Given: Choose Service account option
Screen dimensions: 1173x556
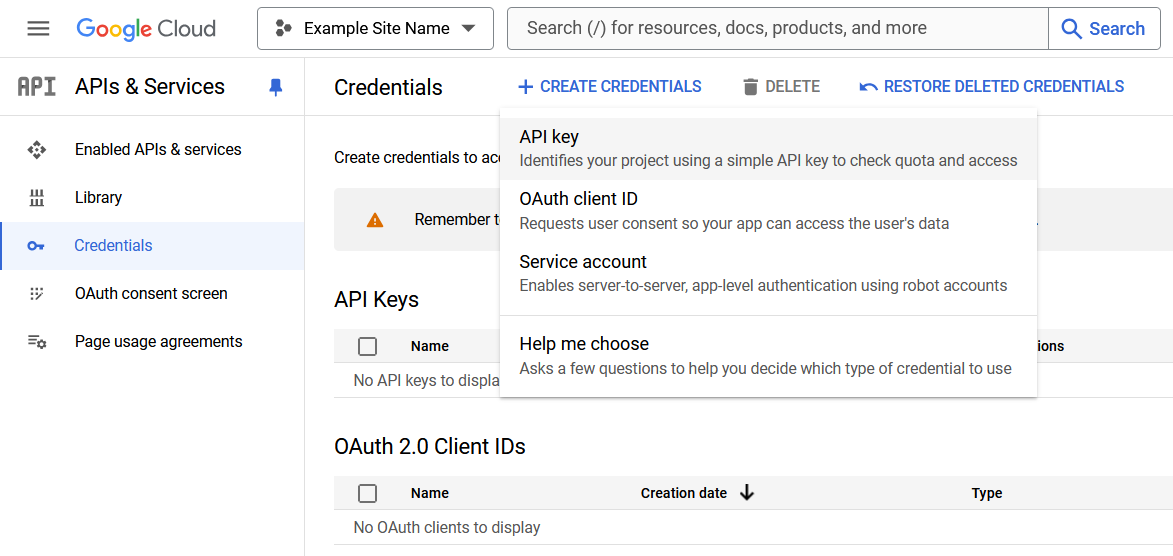Looking at the screenshot, I should point(768,273).
